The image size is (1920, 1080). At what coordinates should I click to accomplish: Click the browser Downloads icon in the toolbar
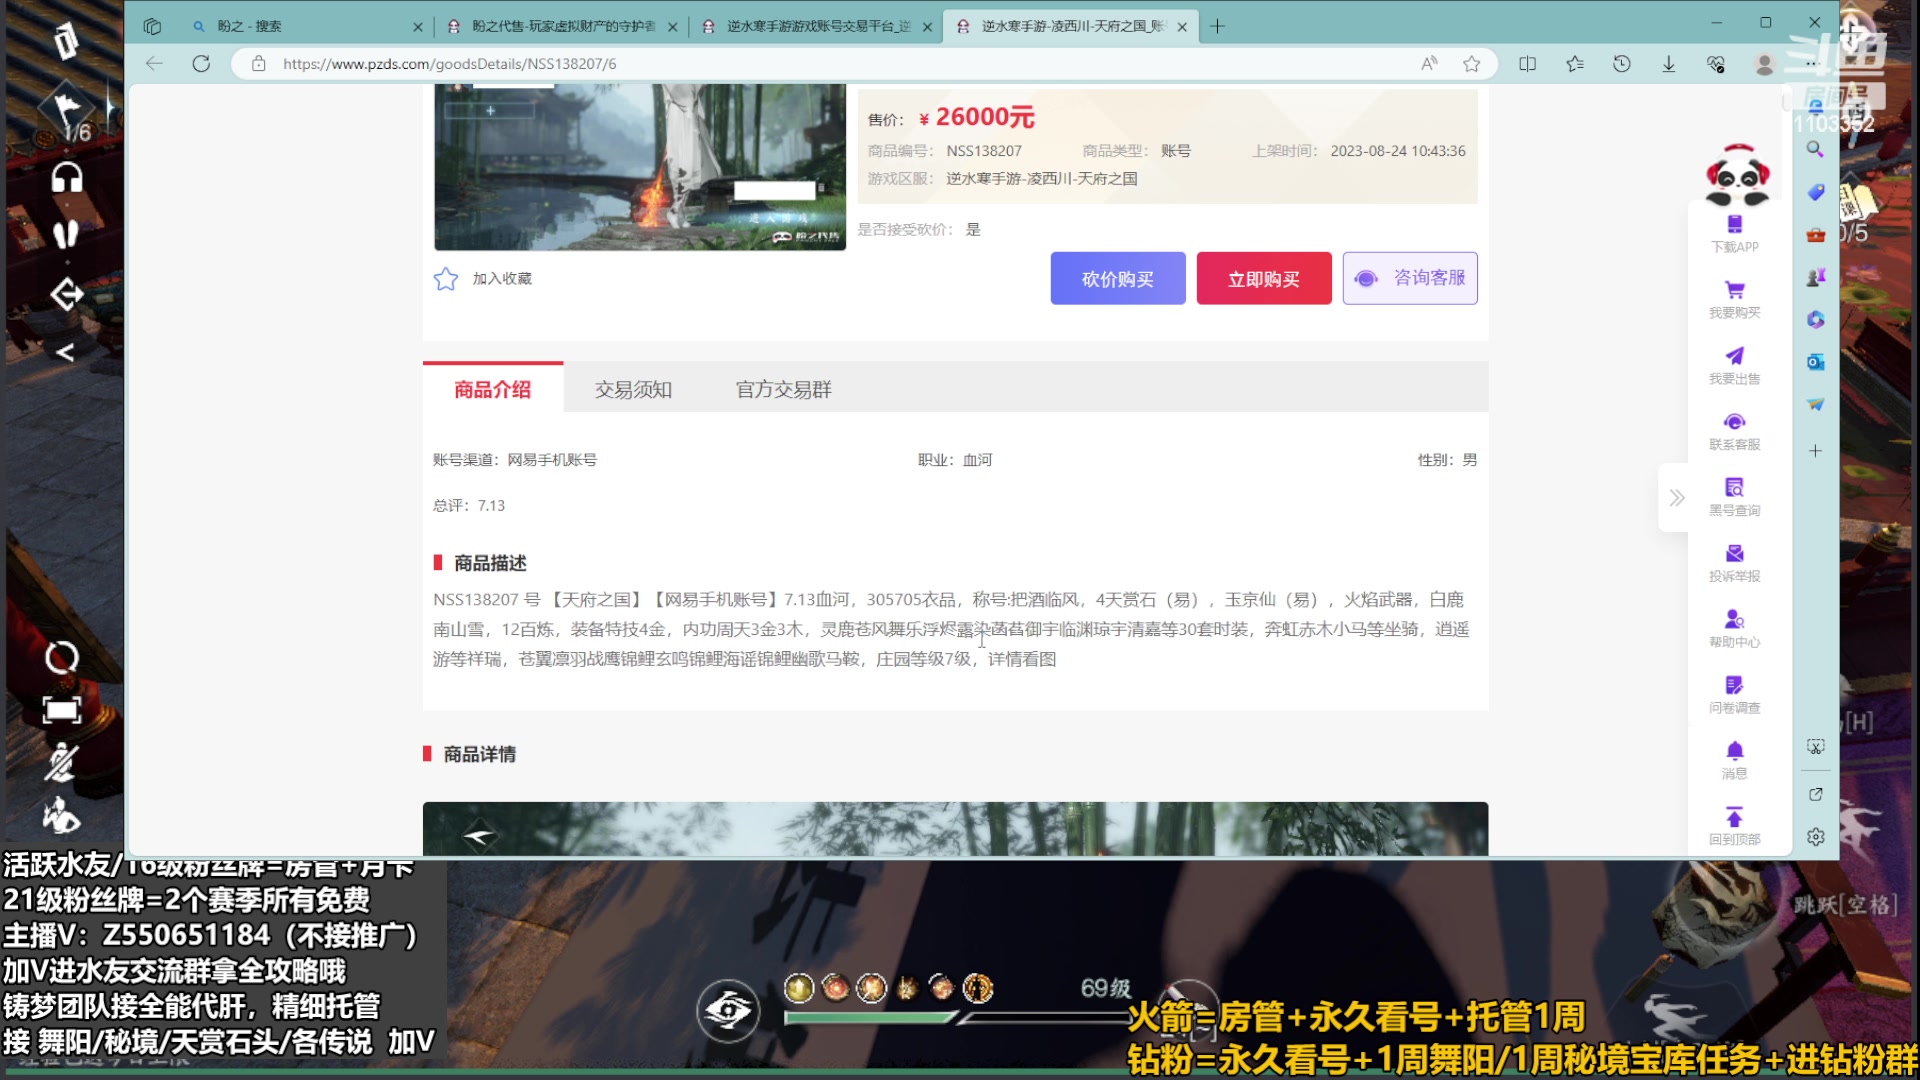pos(1668,63)
